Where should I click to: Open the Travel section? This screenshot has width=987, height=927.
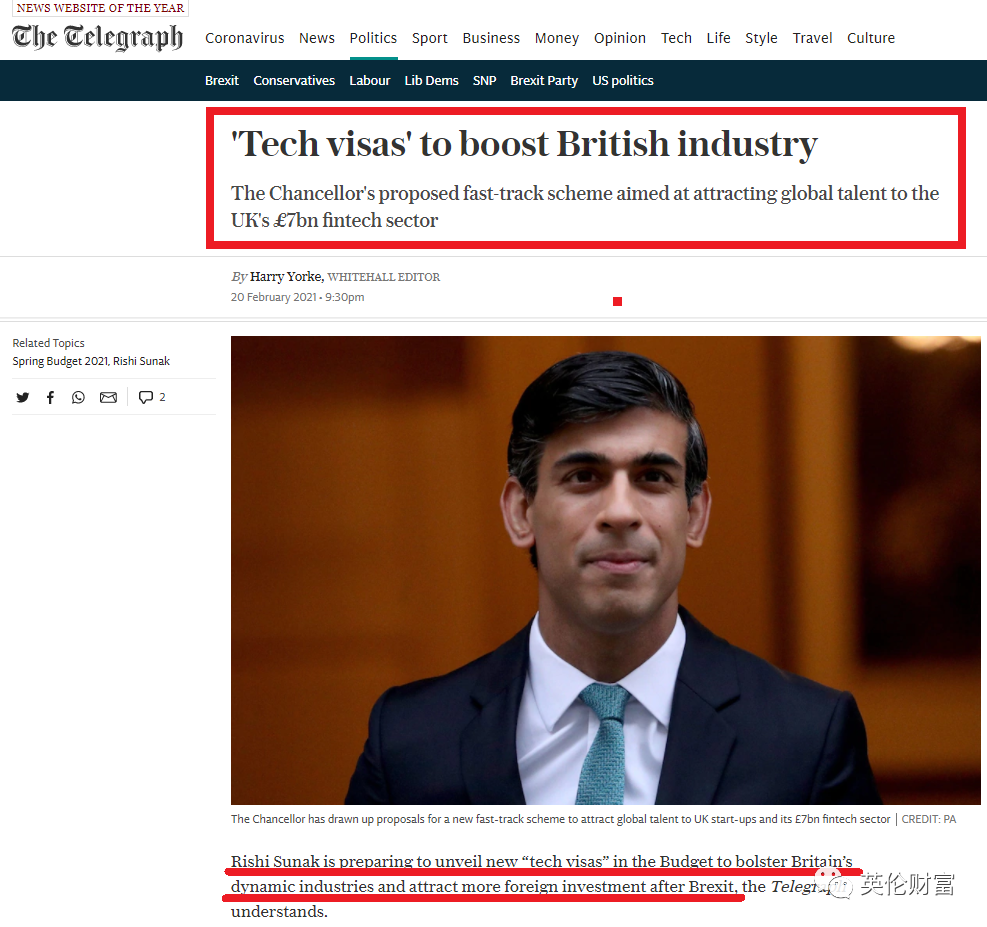point(812,38)
